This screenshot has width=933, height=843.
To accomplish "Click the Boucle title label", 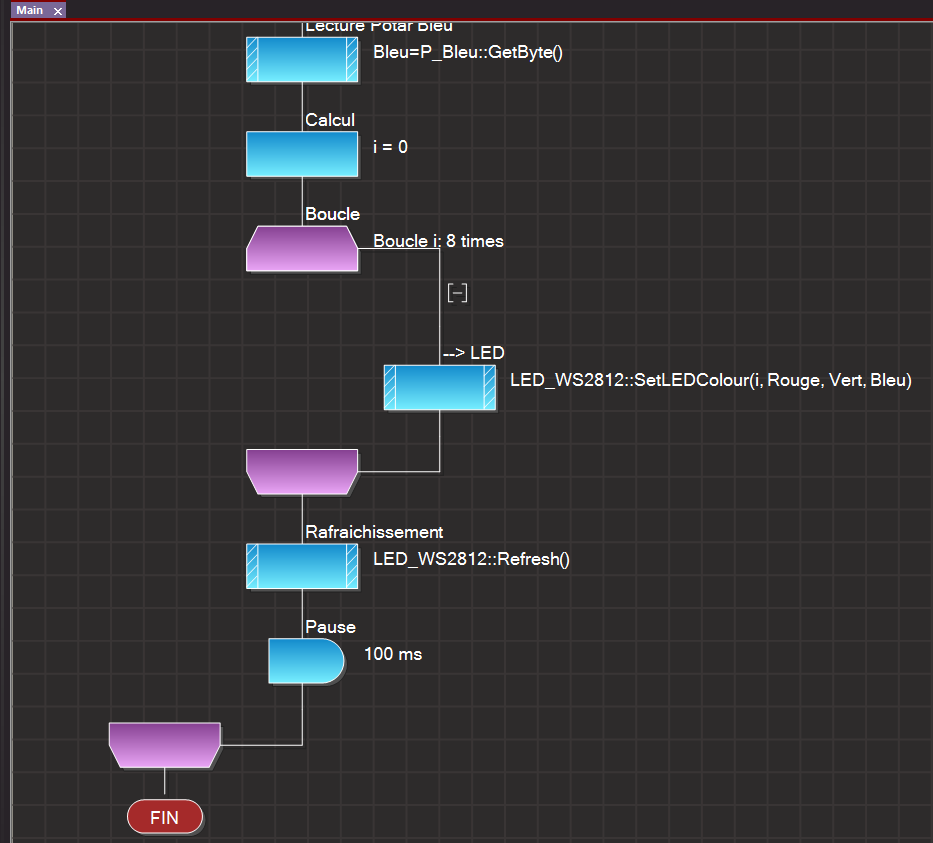I will [x=332, y=214].
